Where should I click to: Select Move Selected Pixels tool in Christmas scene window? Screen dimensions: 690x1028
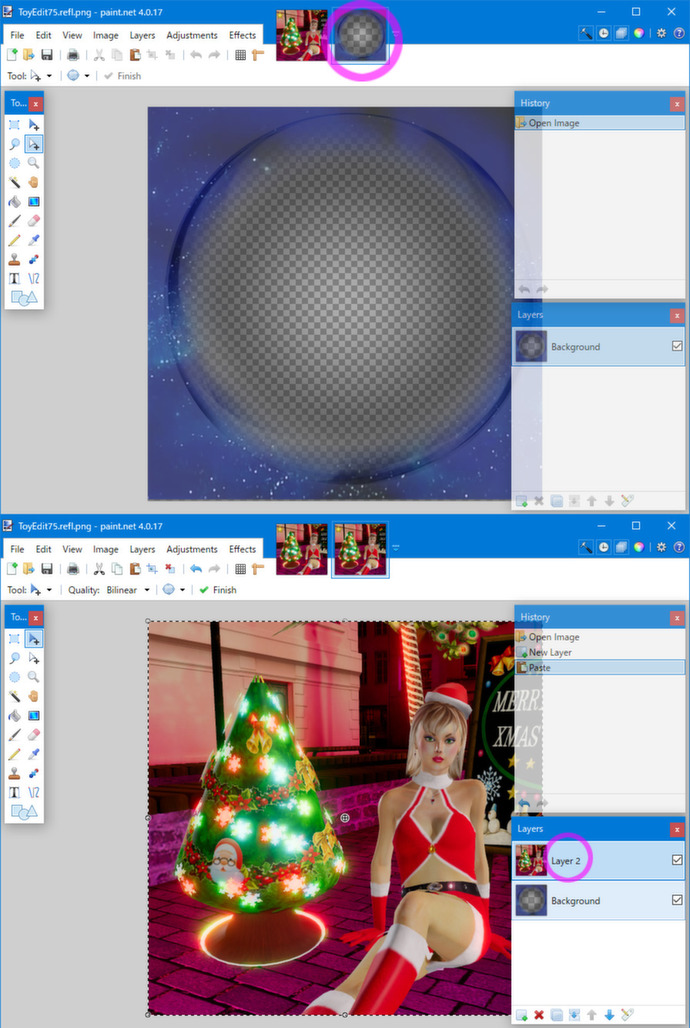[x=33, y=639]
